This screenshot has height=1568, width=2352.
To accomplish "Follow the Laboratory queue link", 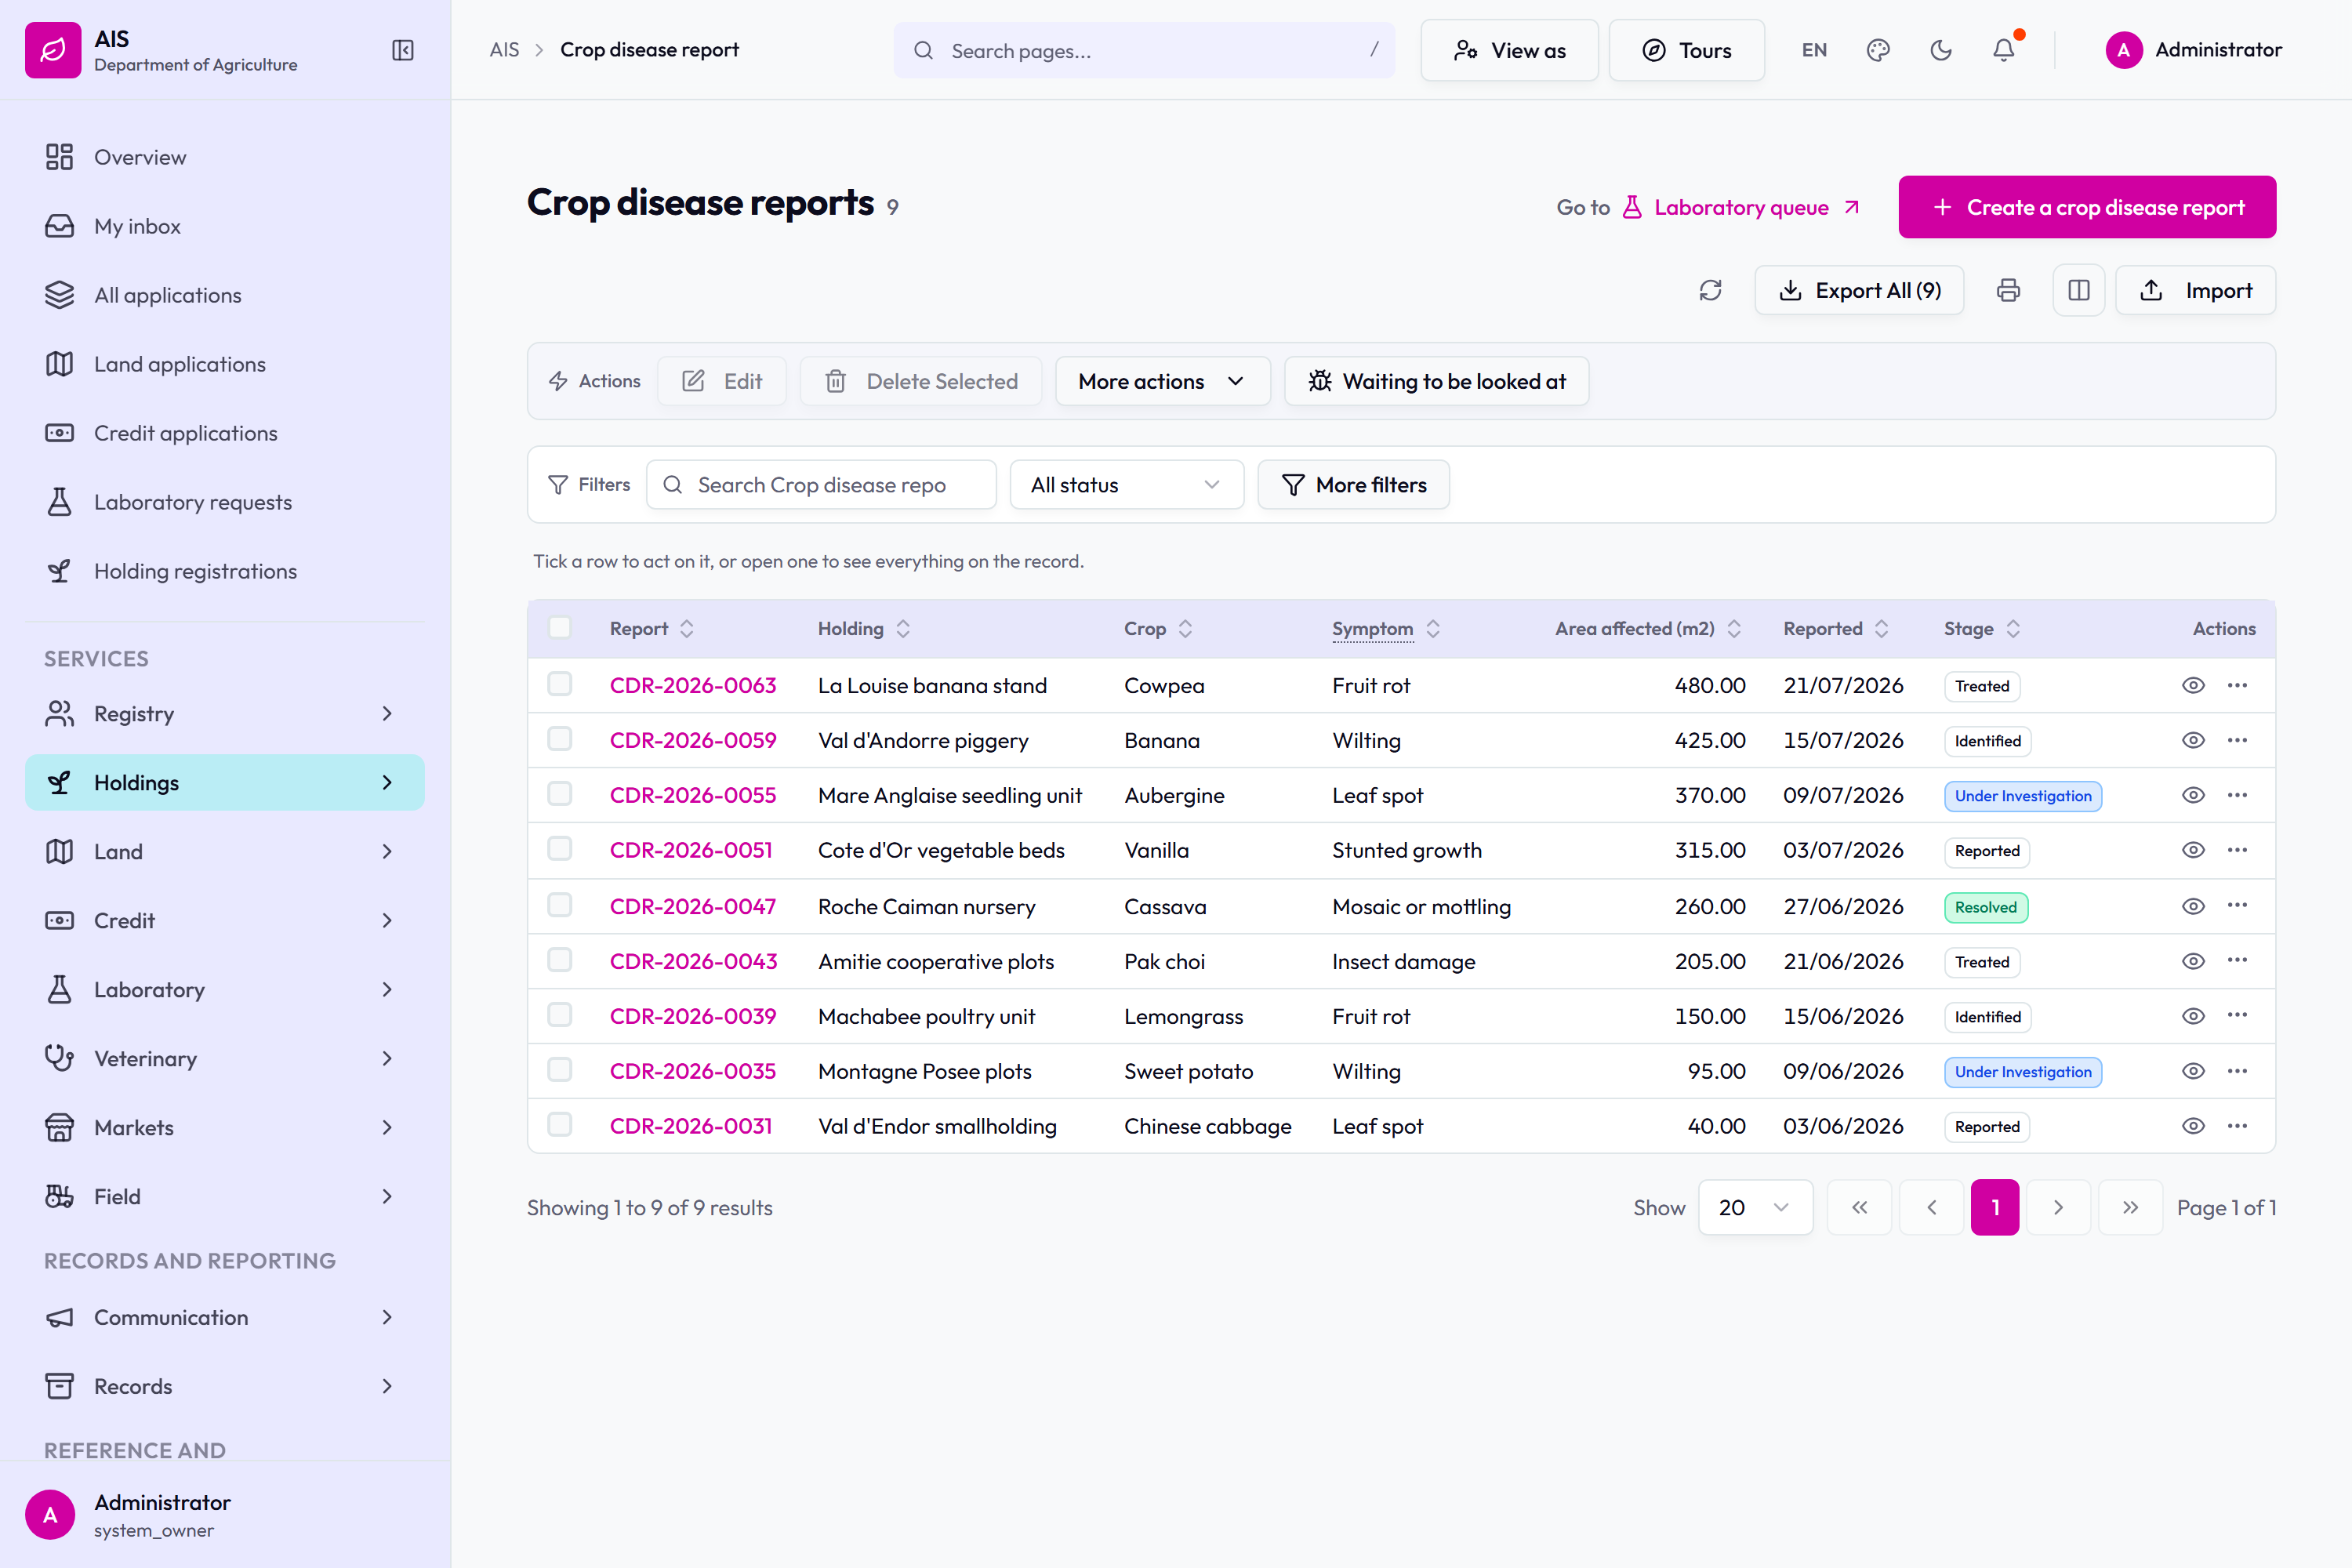I will [x=1741, y=207].
